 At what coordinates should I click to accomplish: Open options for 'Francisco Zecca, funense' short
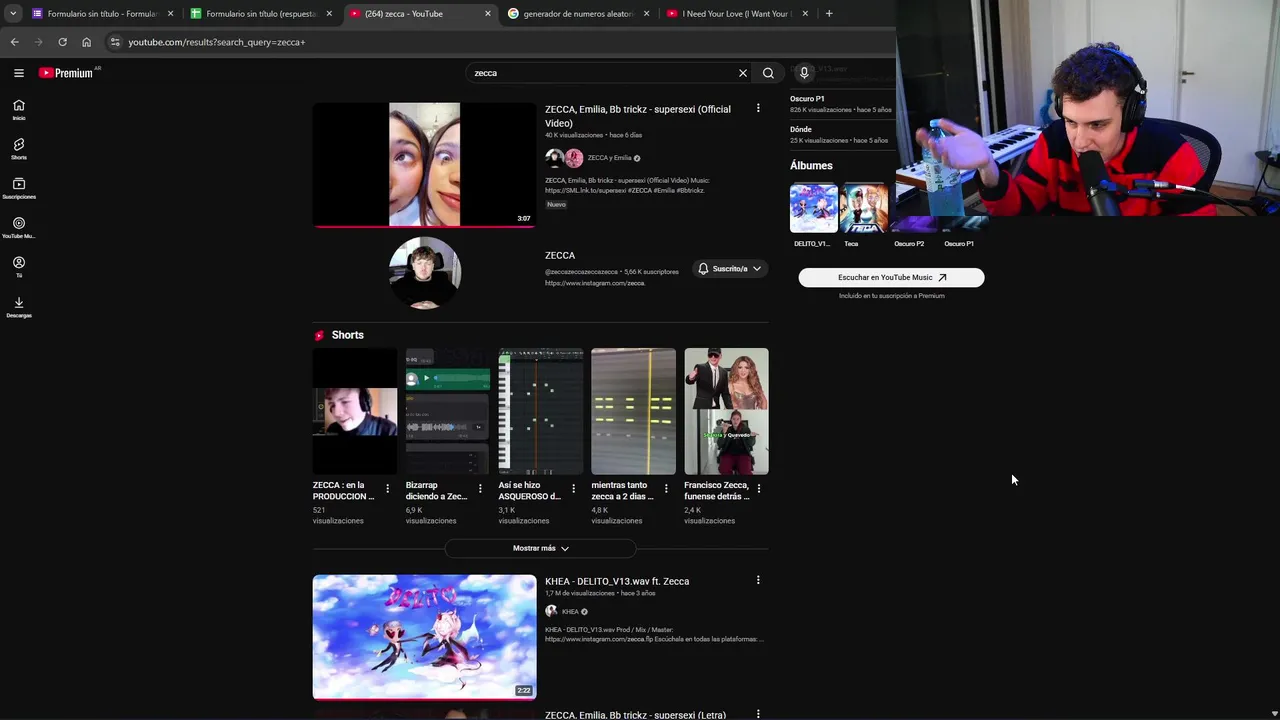click(x=759, y=489)
